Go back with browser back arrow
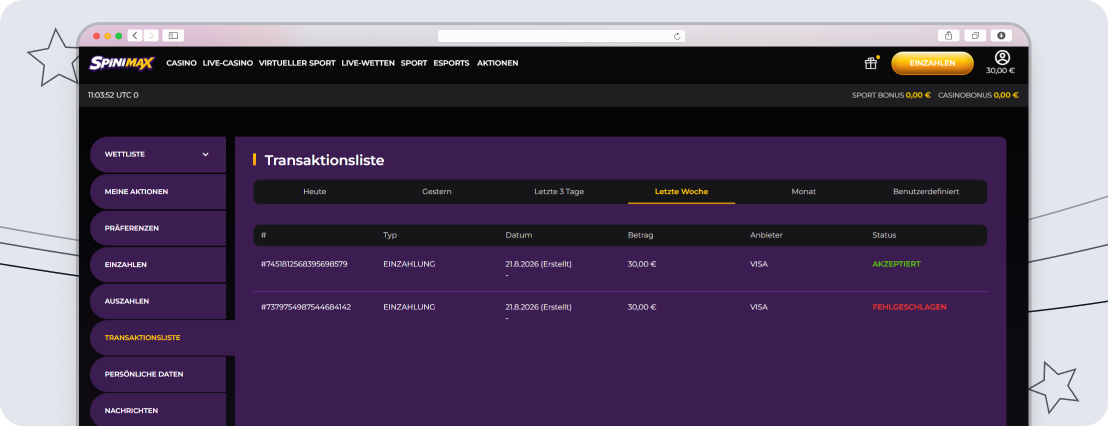This screenshot has width=1108, height=426. 134,35
